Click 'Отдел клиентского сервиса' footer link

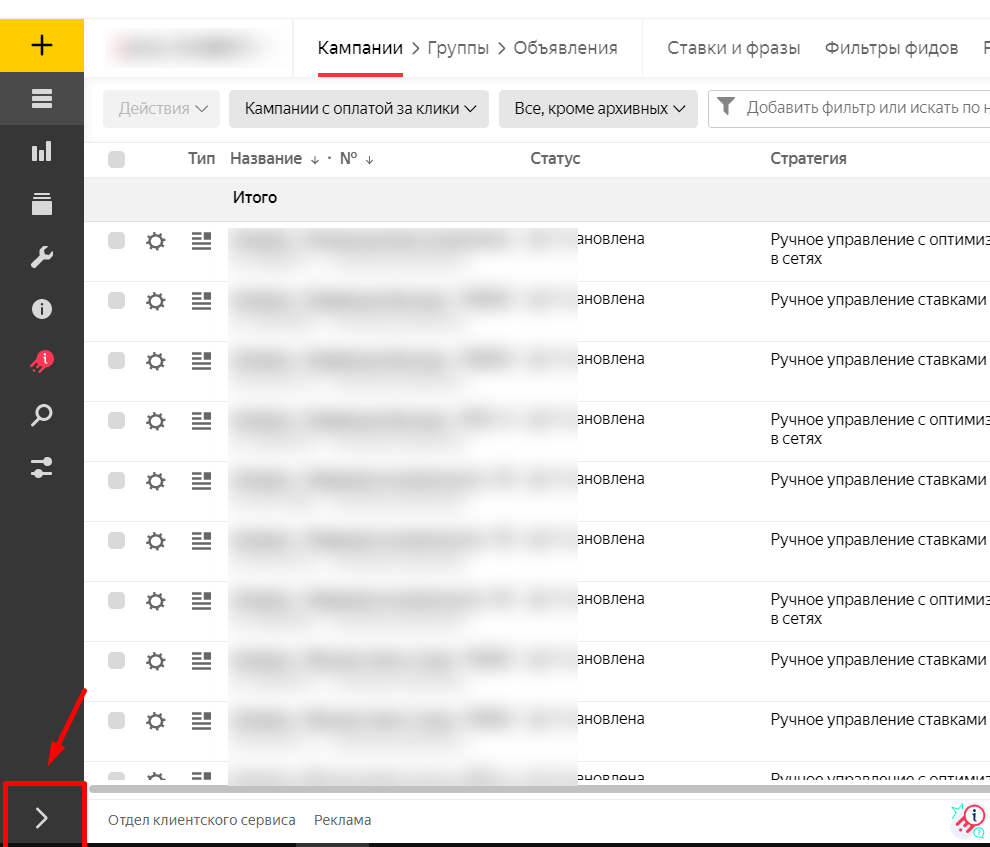point(201,820)
